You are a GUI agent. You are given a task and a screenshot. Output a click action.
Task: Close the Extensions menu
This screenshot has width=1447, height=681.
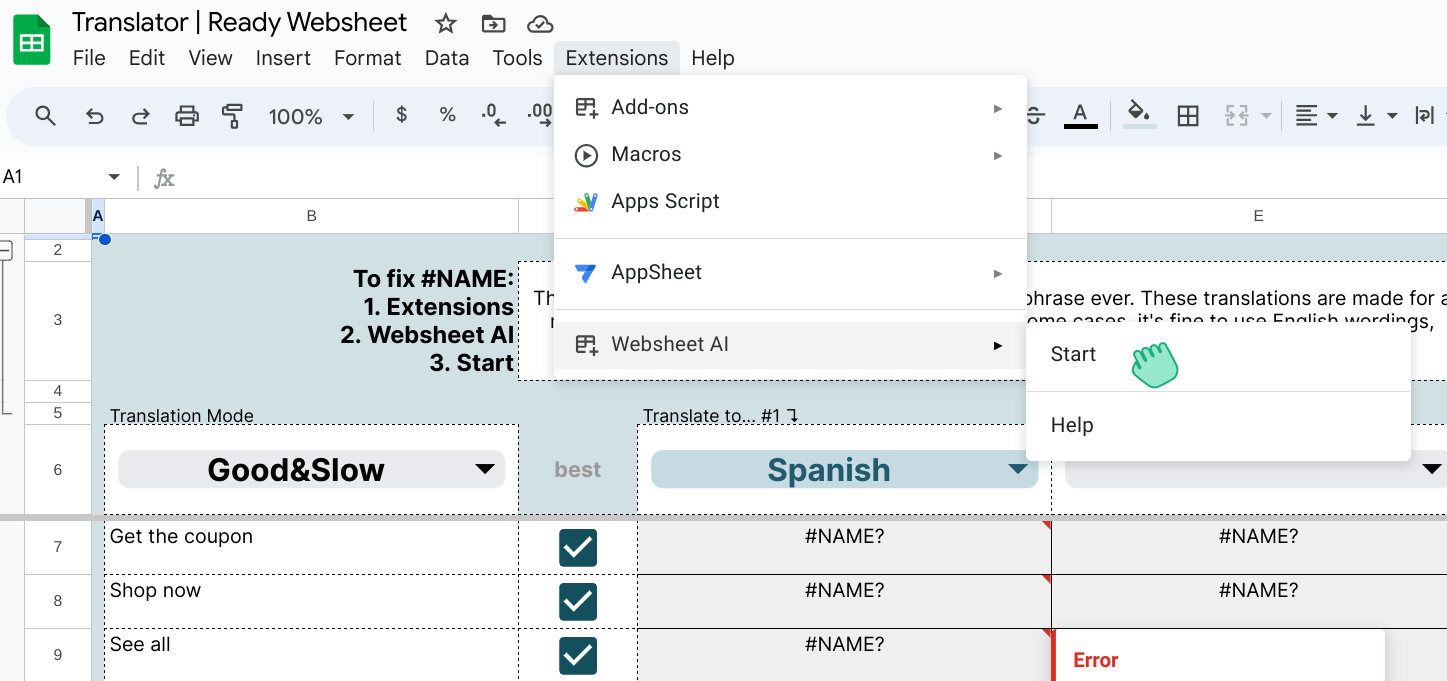click(x=617, y=58)
